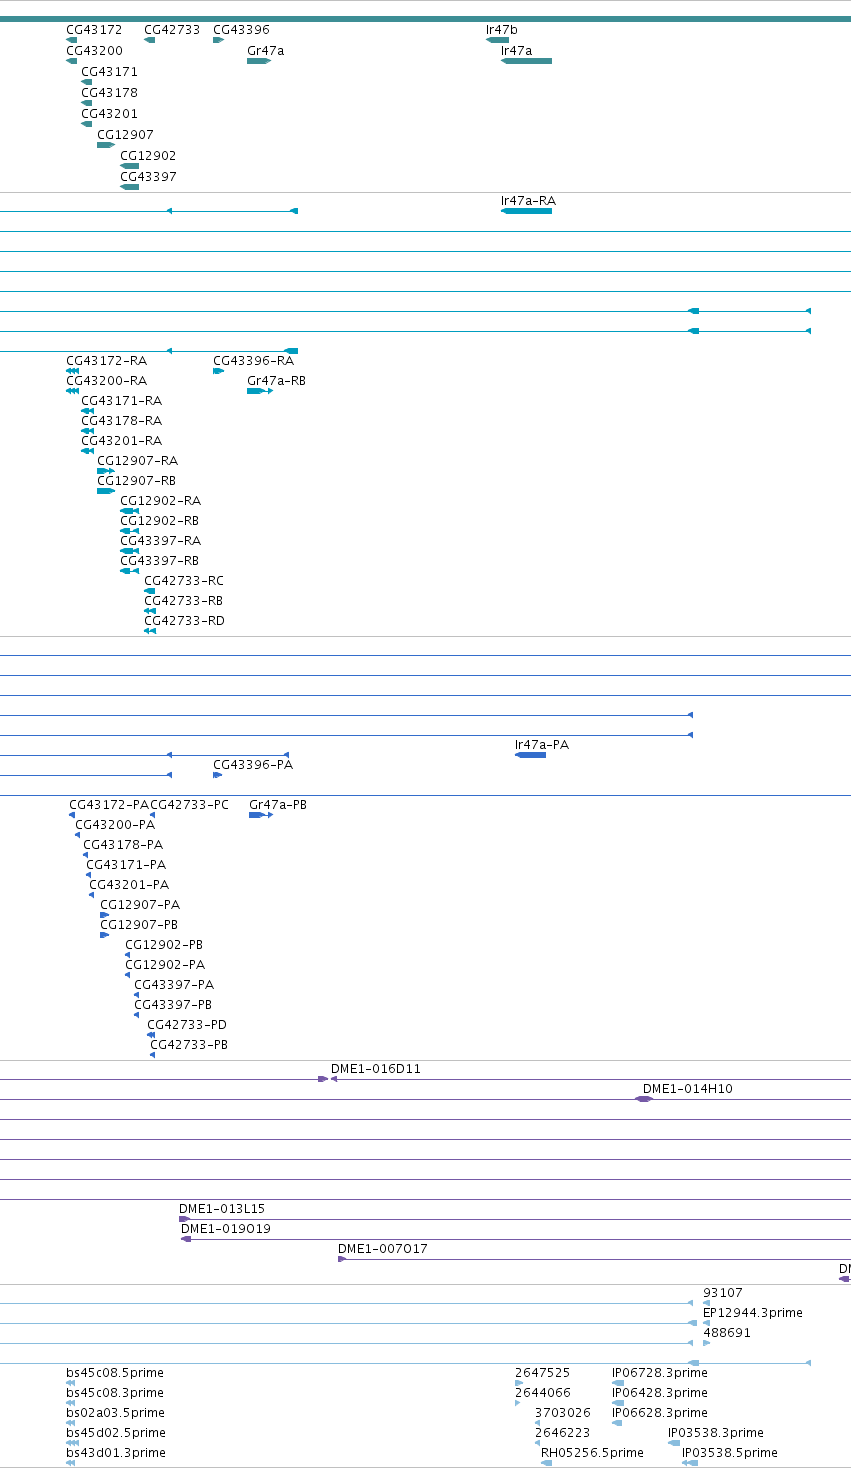Select the CG43172 gene label
851x1468 pixels.
pyautogui.click(x=94, y=30)
